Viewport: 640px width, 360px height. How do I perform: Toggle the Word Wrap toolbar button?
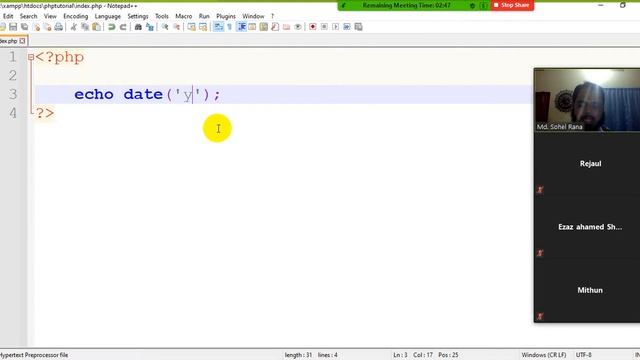click(218, 27)
